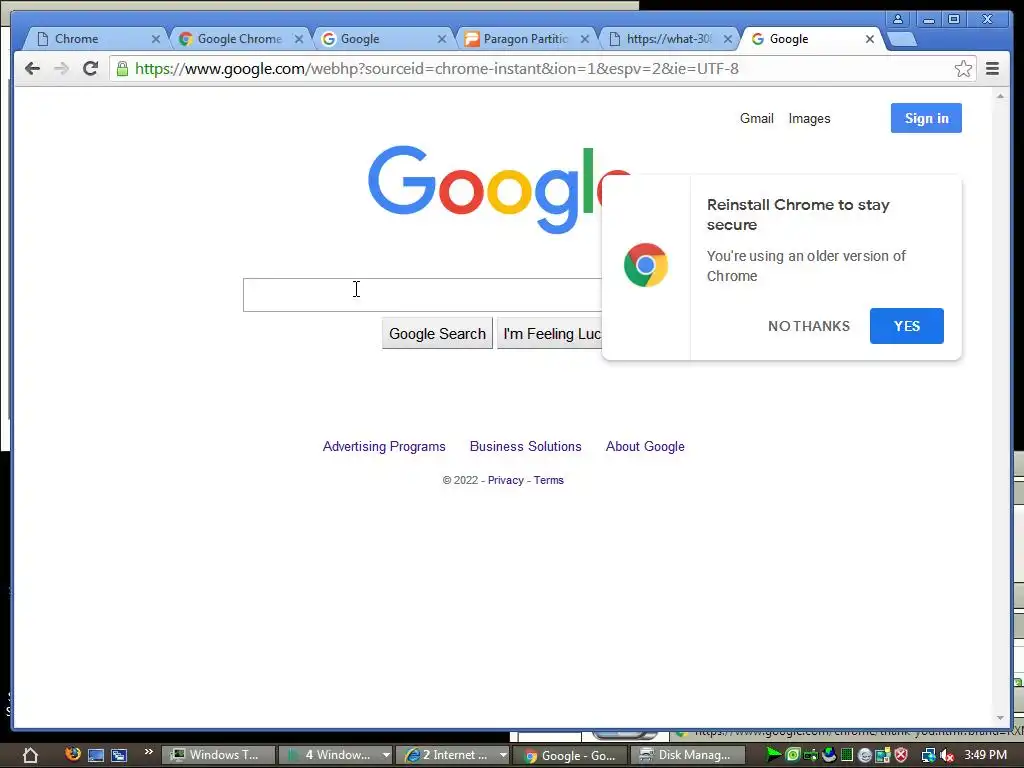The width and height of the screenshot is (1024, 768).
Task: Click the network connection tray icon
Action: [929, 755]
